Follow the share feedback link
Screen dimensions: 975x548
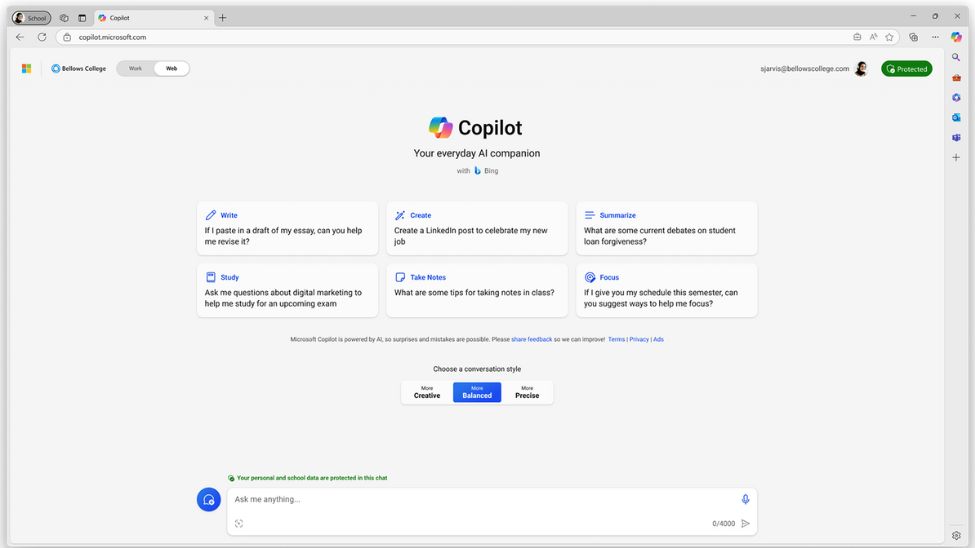pyautogui.click(x=531, y=340)
